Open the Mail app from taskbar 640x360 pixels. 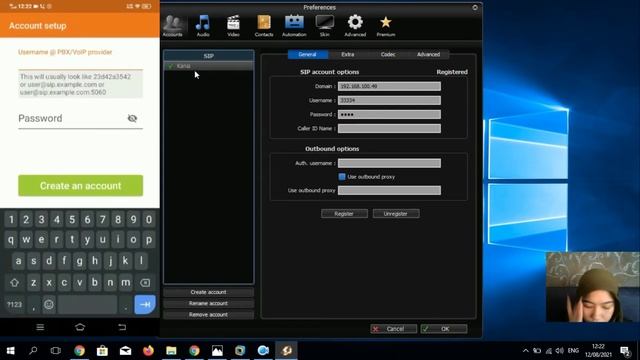click(125, 351)
